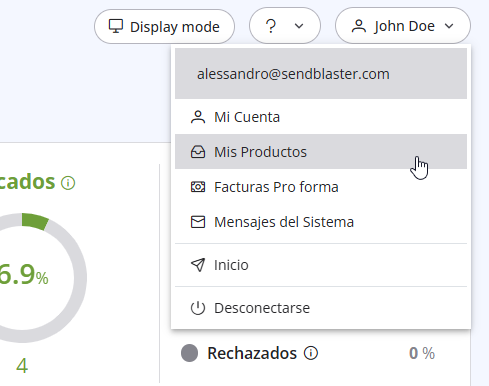Click the help dropdown chevron arrow
This screenshot has width=489, height=386.
pos(299,26)
